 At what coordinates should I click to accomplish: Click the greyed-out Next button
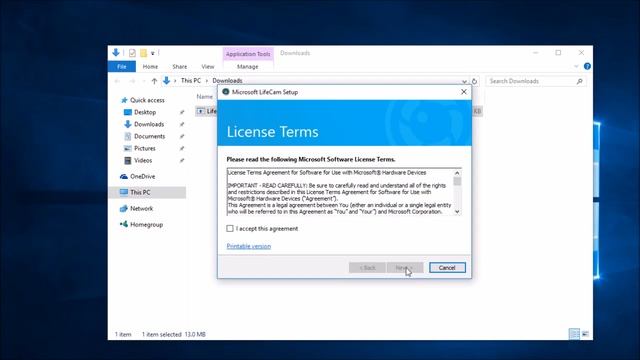(x=404, y=268)
